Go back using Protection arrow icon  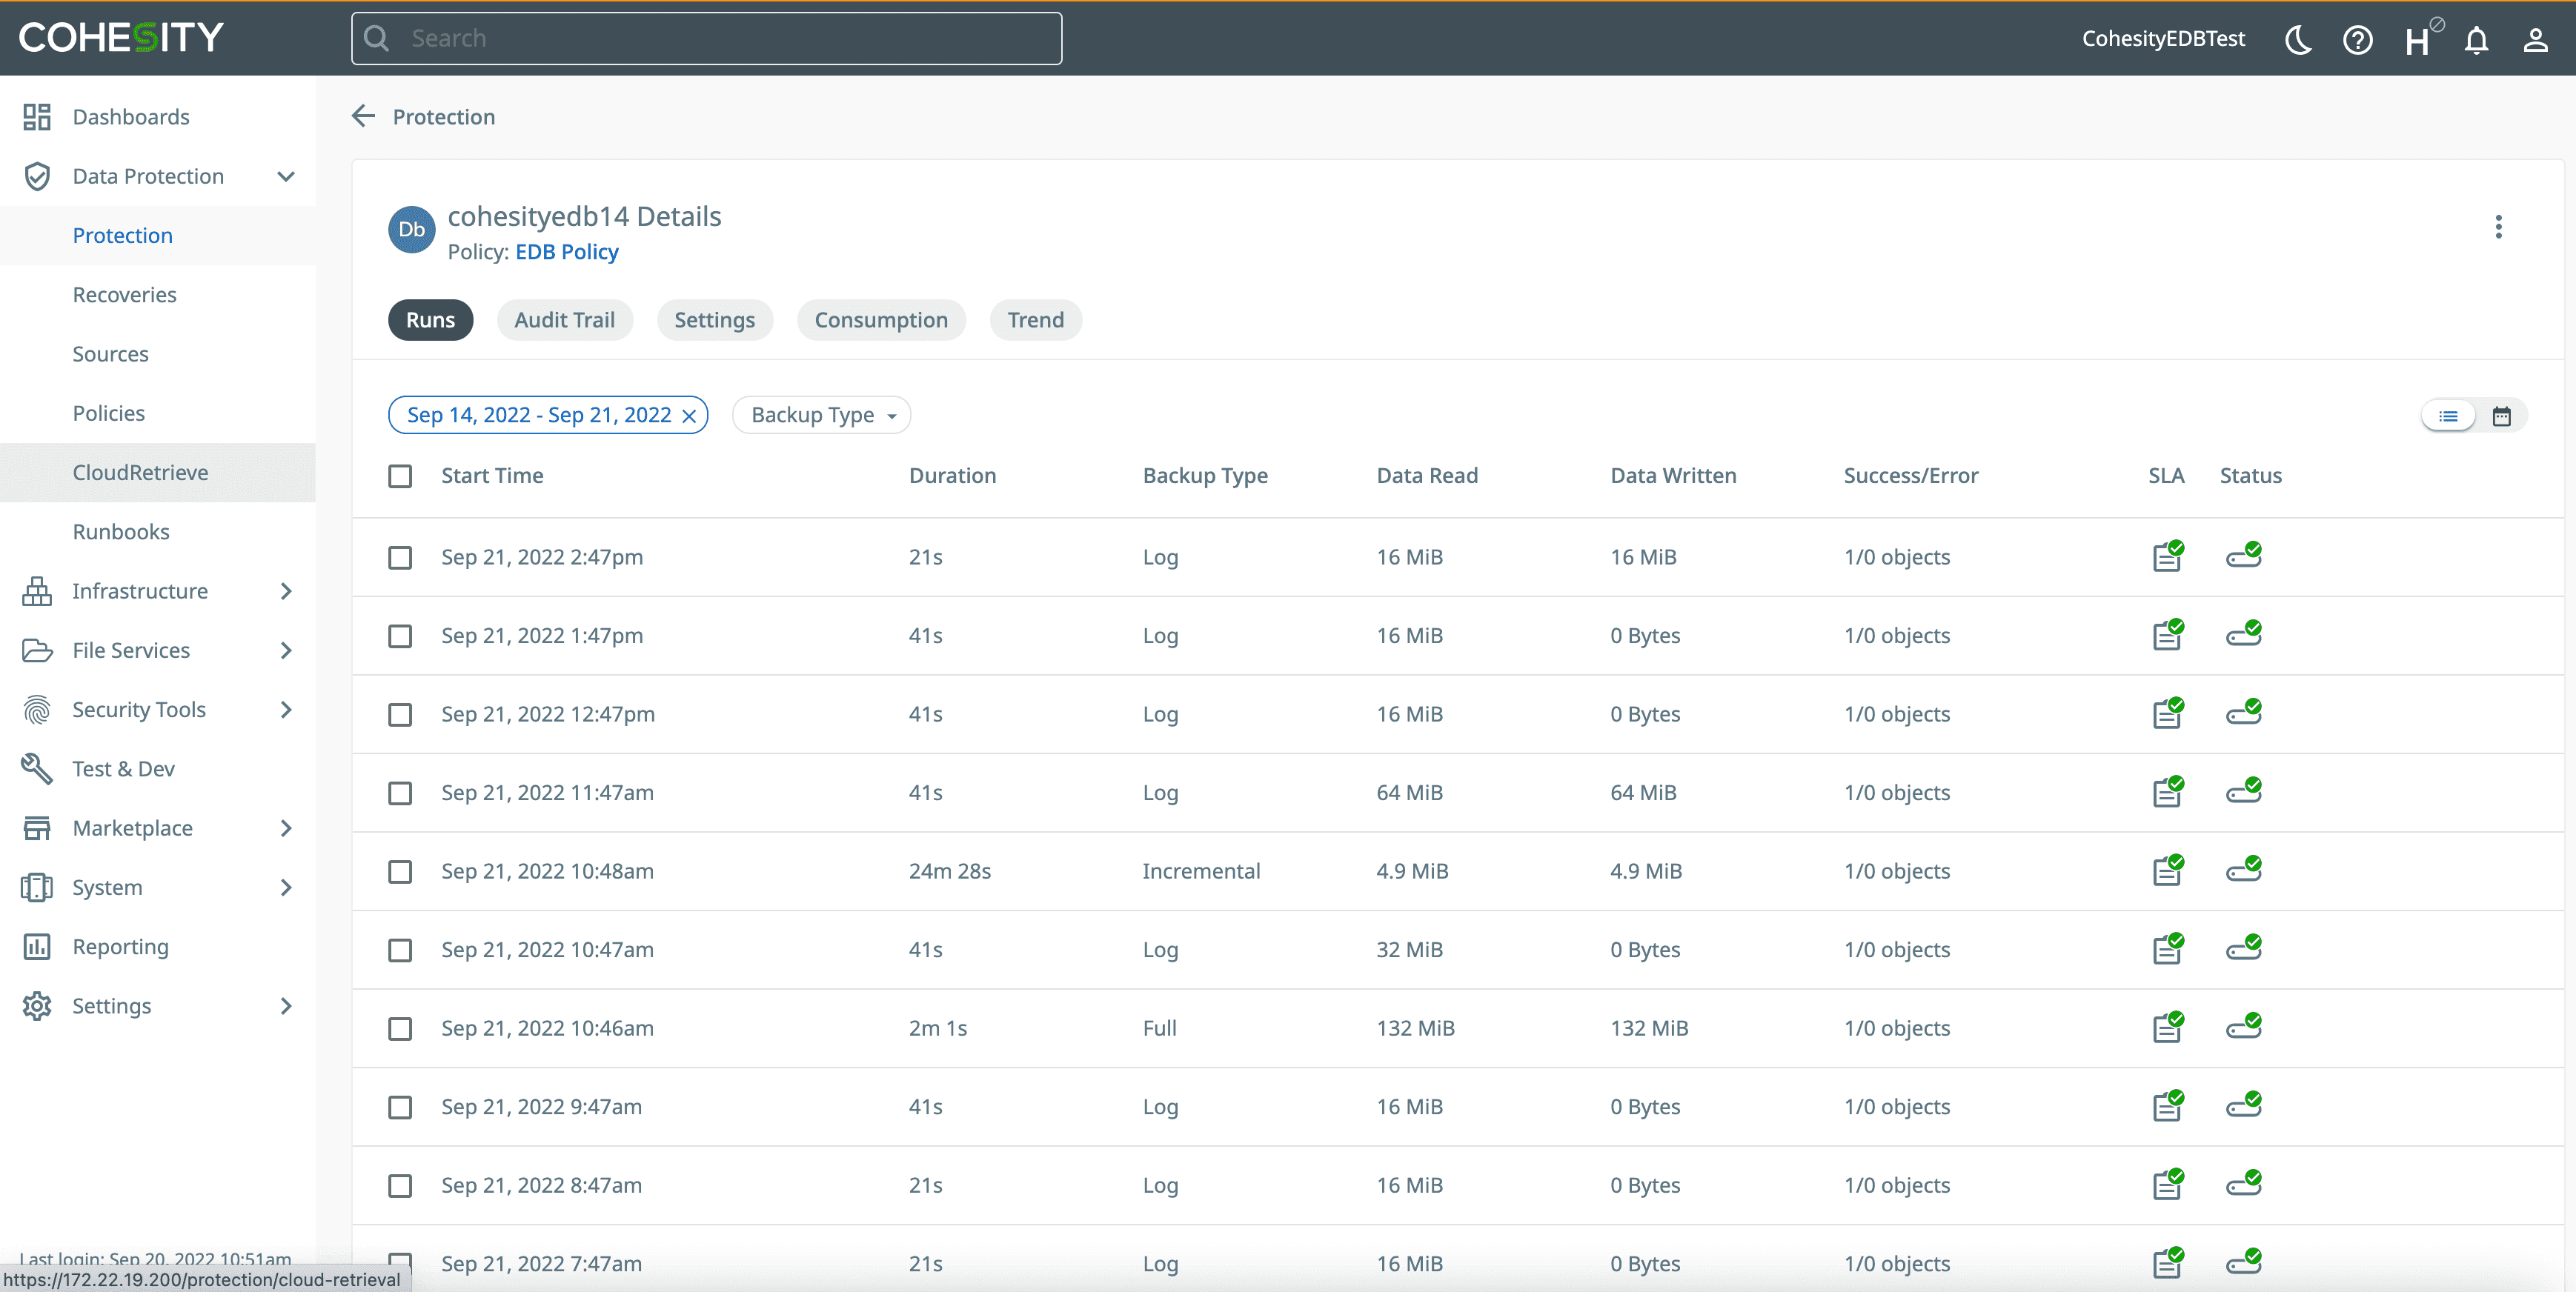364,117
